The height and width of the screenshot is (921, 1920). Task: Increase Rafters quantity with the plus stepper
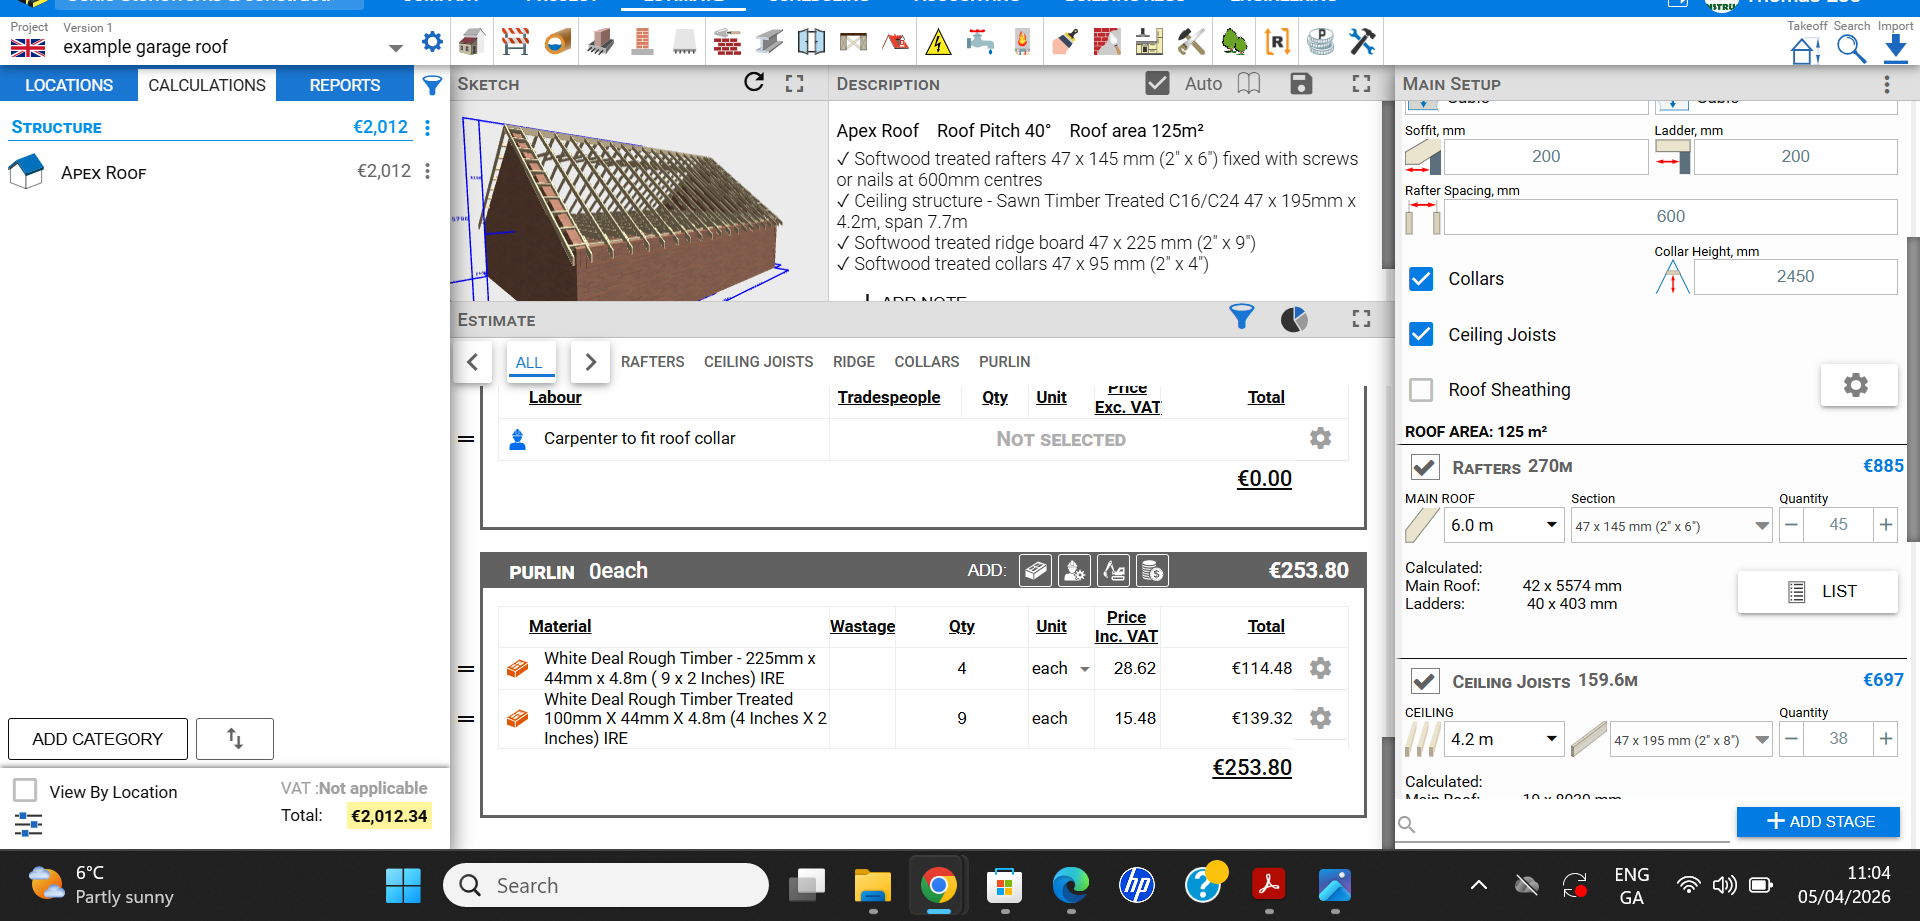1886,524
